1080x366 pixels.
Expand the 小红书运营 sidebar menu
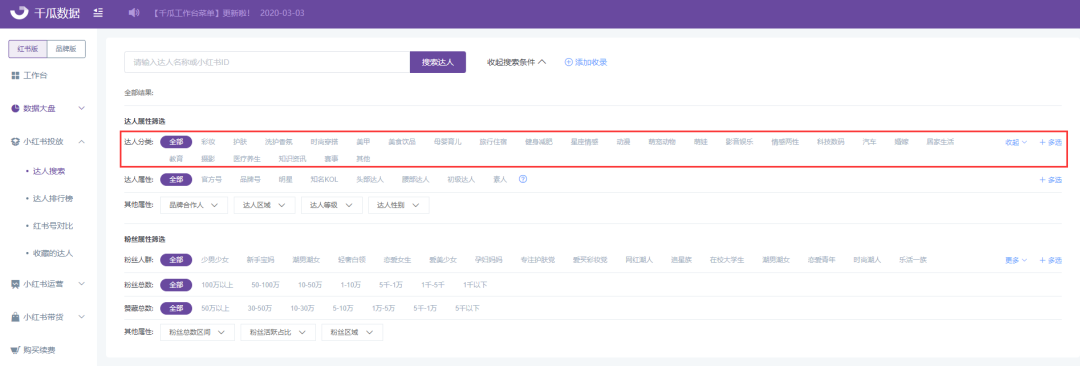pyautogui.click(x=48, y=284)
